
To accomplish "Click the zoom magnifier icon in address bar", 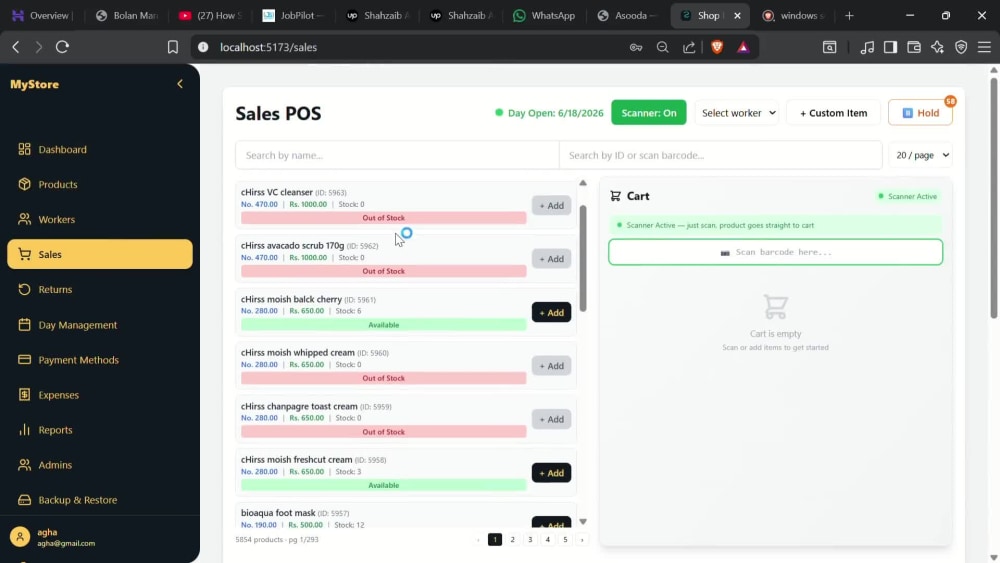I will (663, 47).
